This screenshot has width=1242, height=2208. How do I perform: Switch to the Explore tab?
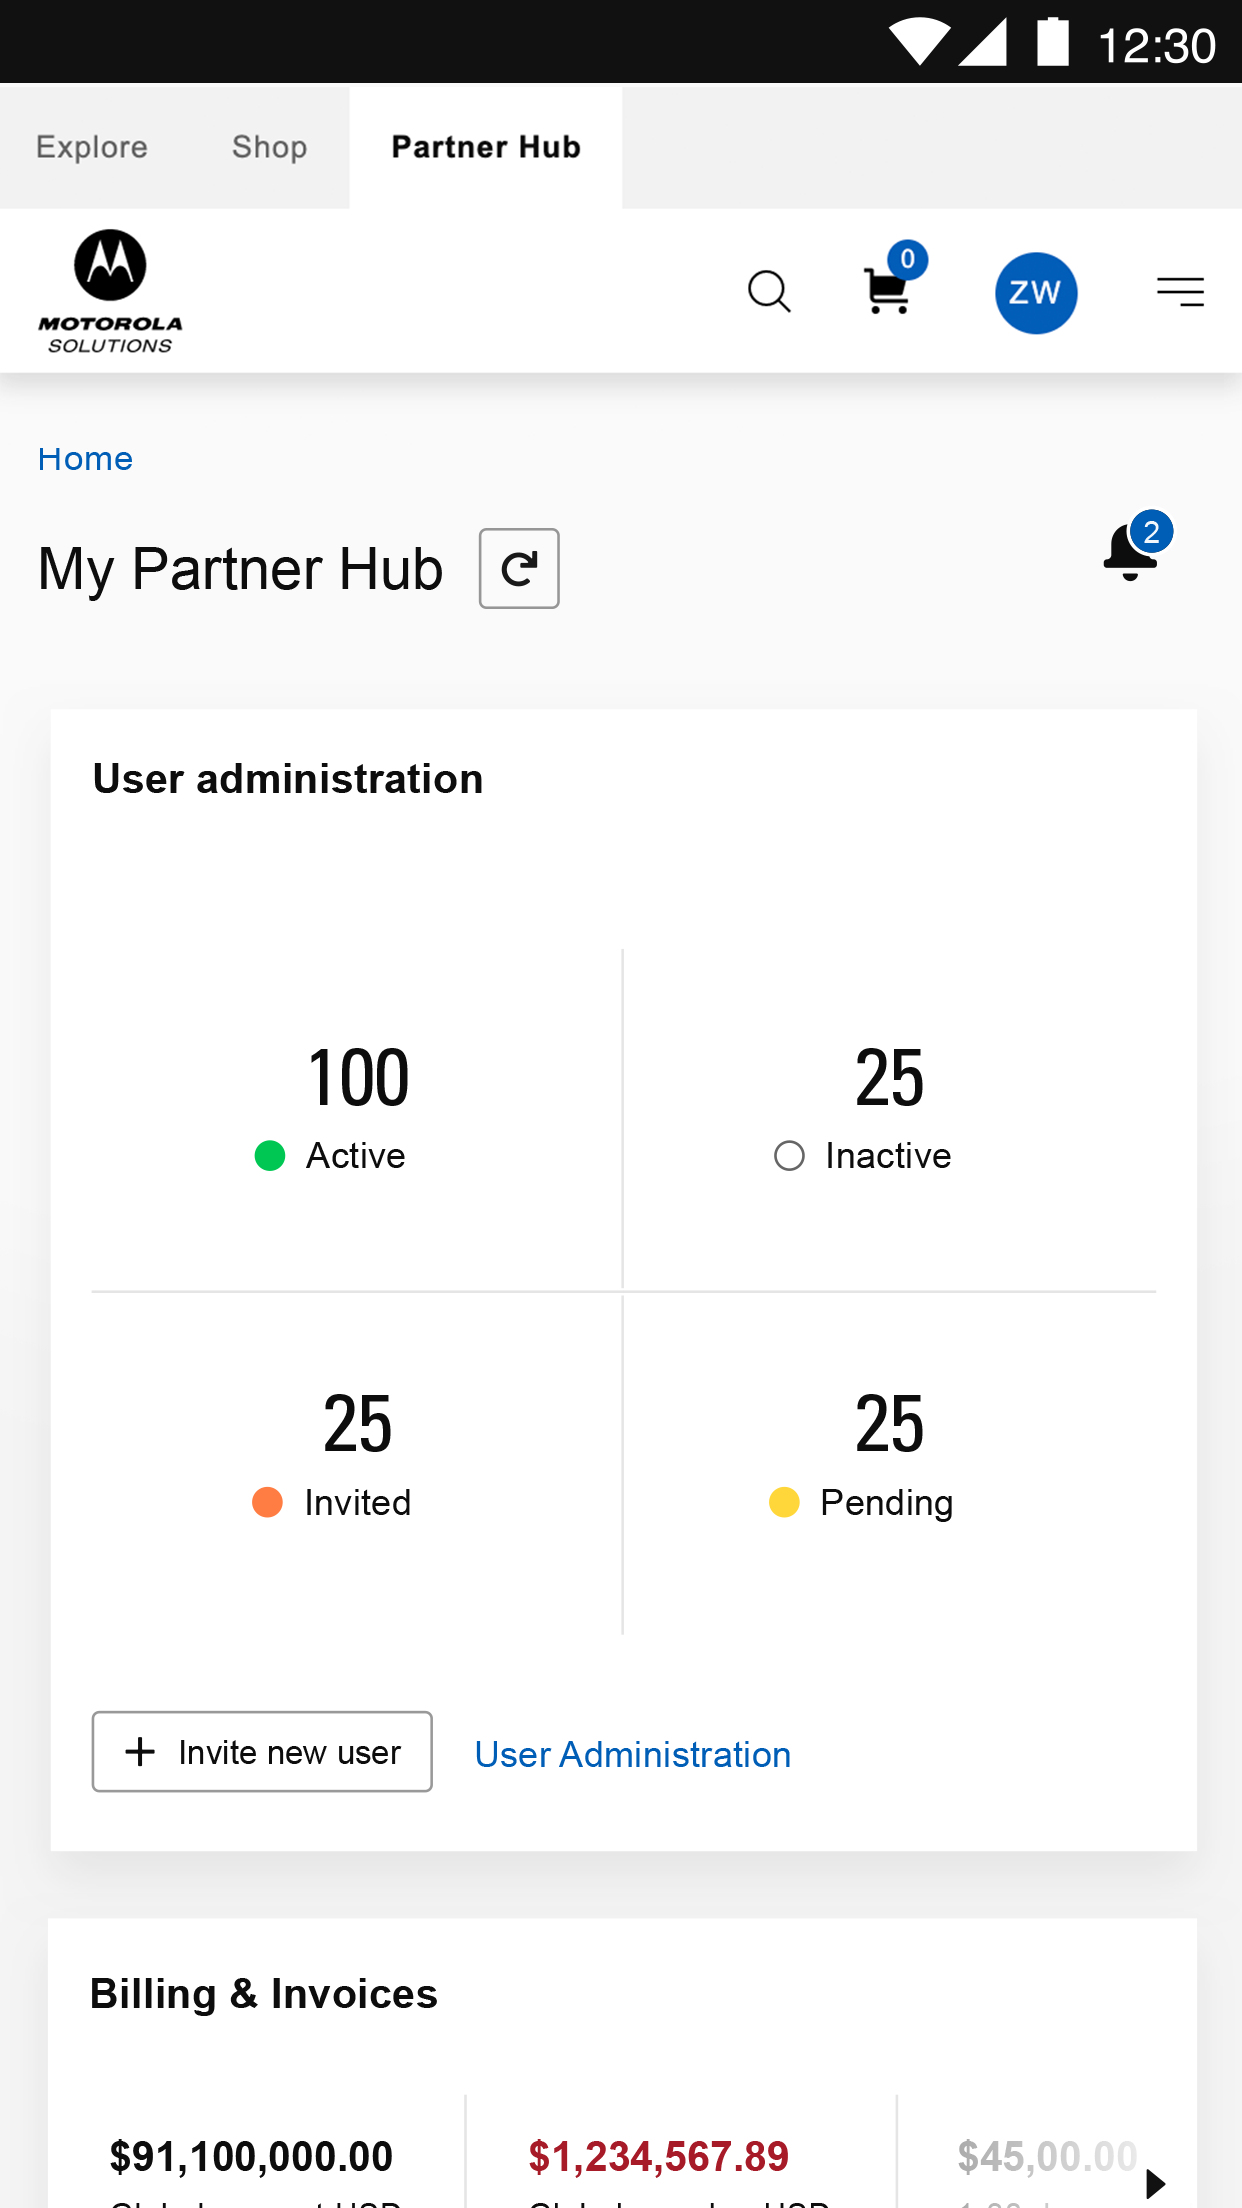pyautogui.click(x=92, y=147)
